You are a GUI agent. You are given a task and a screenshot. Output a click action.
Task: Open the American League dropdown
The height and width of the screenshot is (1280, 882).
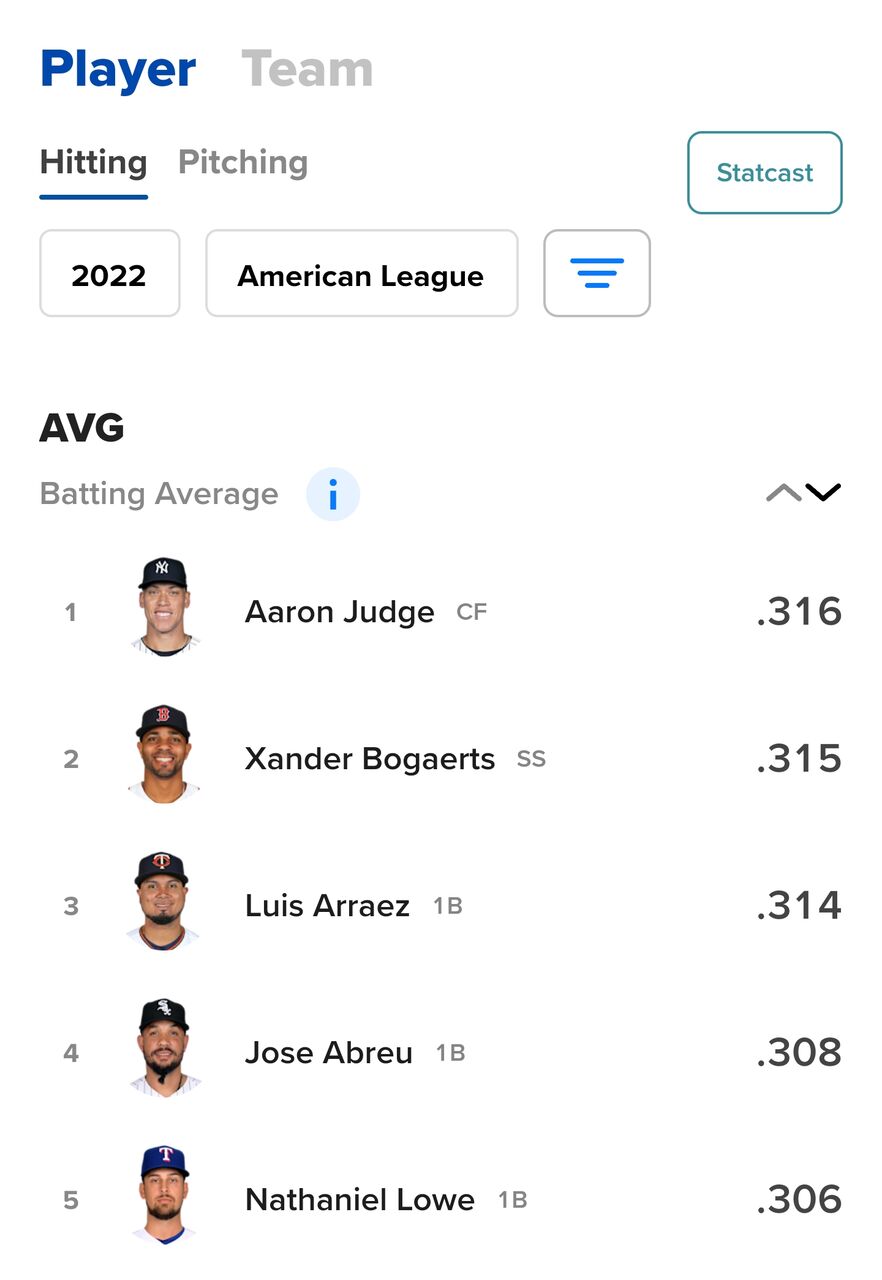tap(361, 274)
